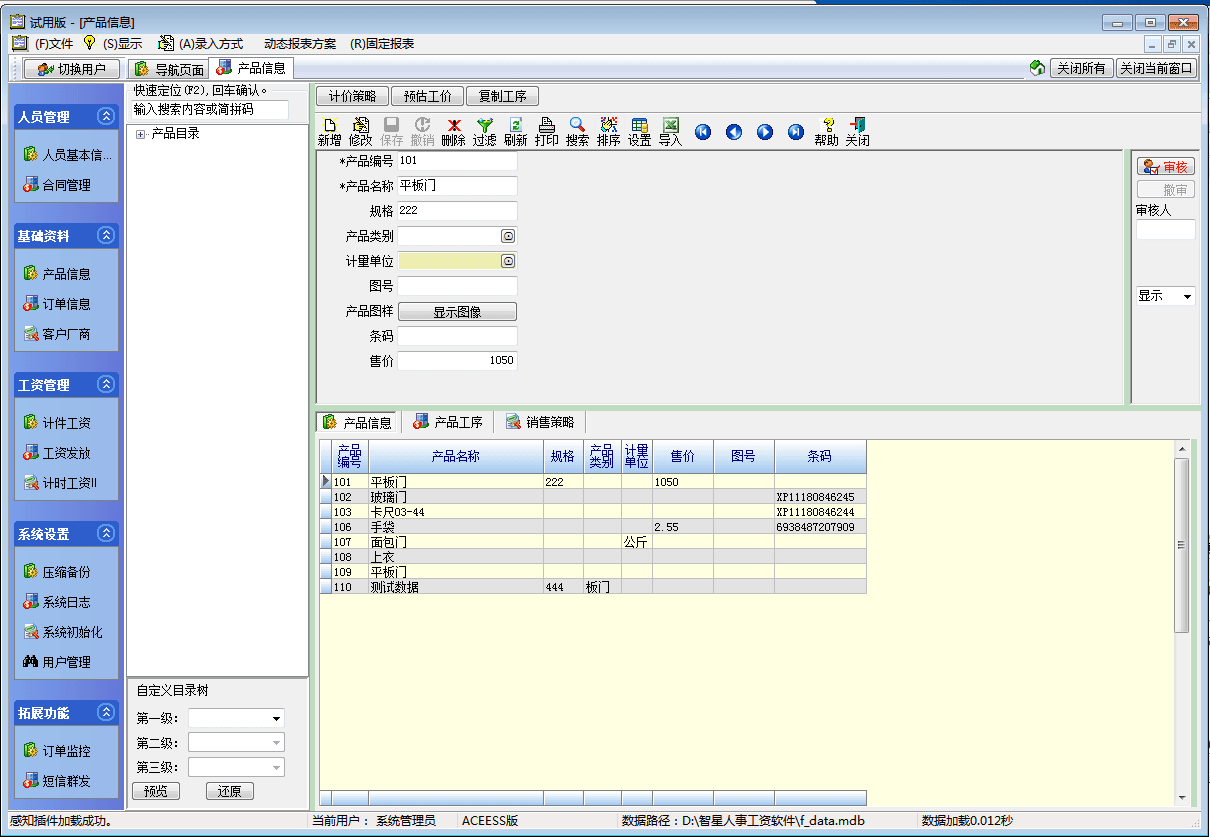Switch to the 导航页面 tab
1210x837 pixels.
169,69
